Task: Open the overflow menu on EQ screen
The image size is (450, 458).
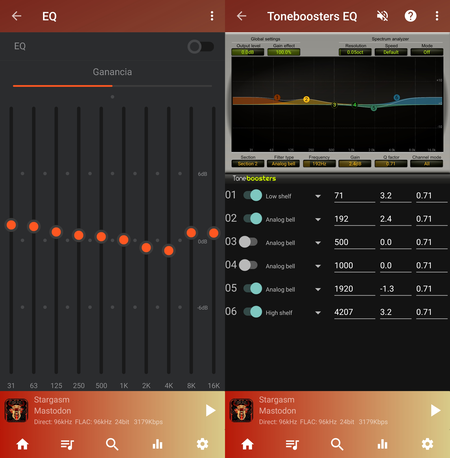Action: [212, 16]
